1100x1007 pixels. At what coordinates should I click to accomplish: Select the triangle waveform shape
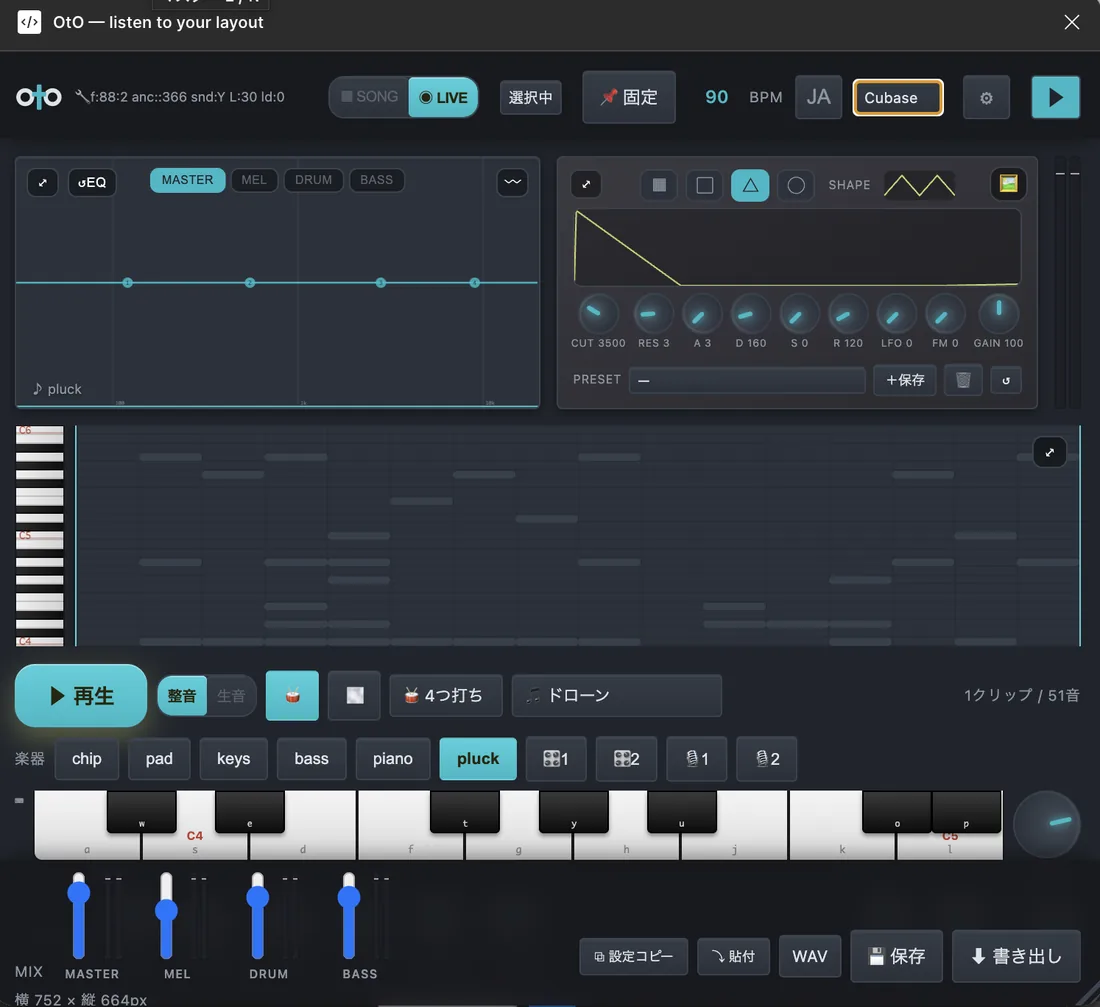pyautogui.click(x=750, y=185)
